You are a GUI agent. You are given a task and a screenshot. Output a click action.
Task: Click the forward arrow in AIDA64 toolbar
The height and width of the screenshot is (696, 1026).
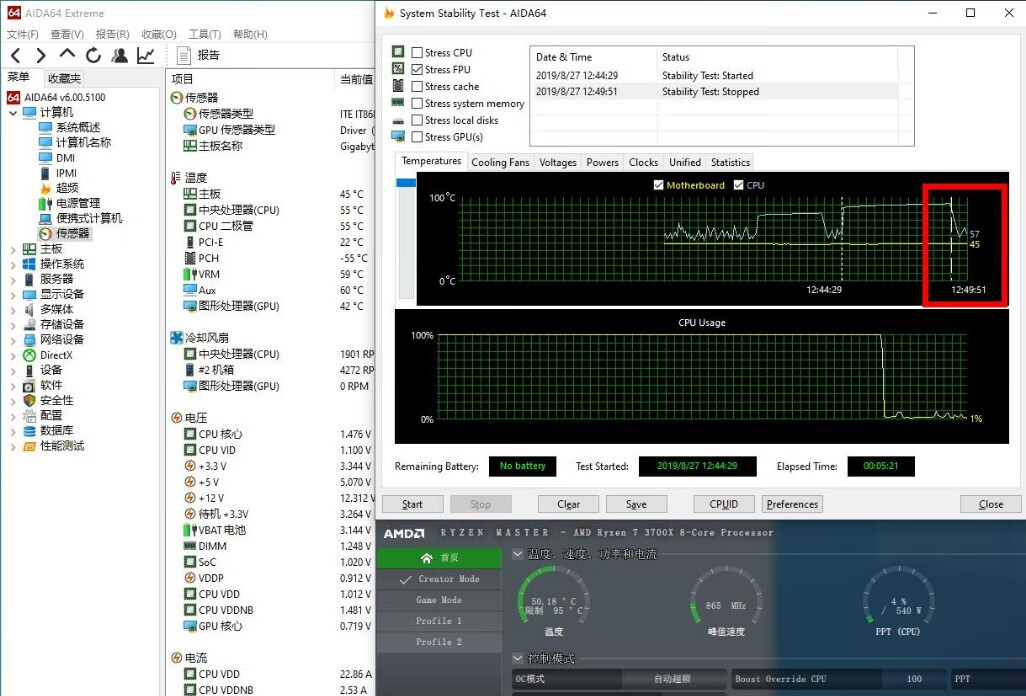41,56
